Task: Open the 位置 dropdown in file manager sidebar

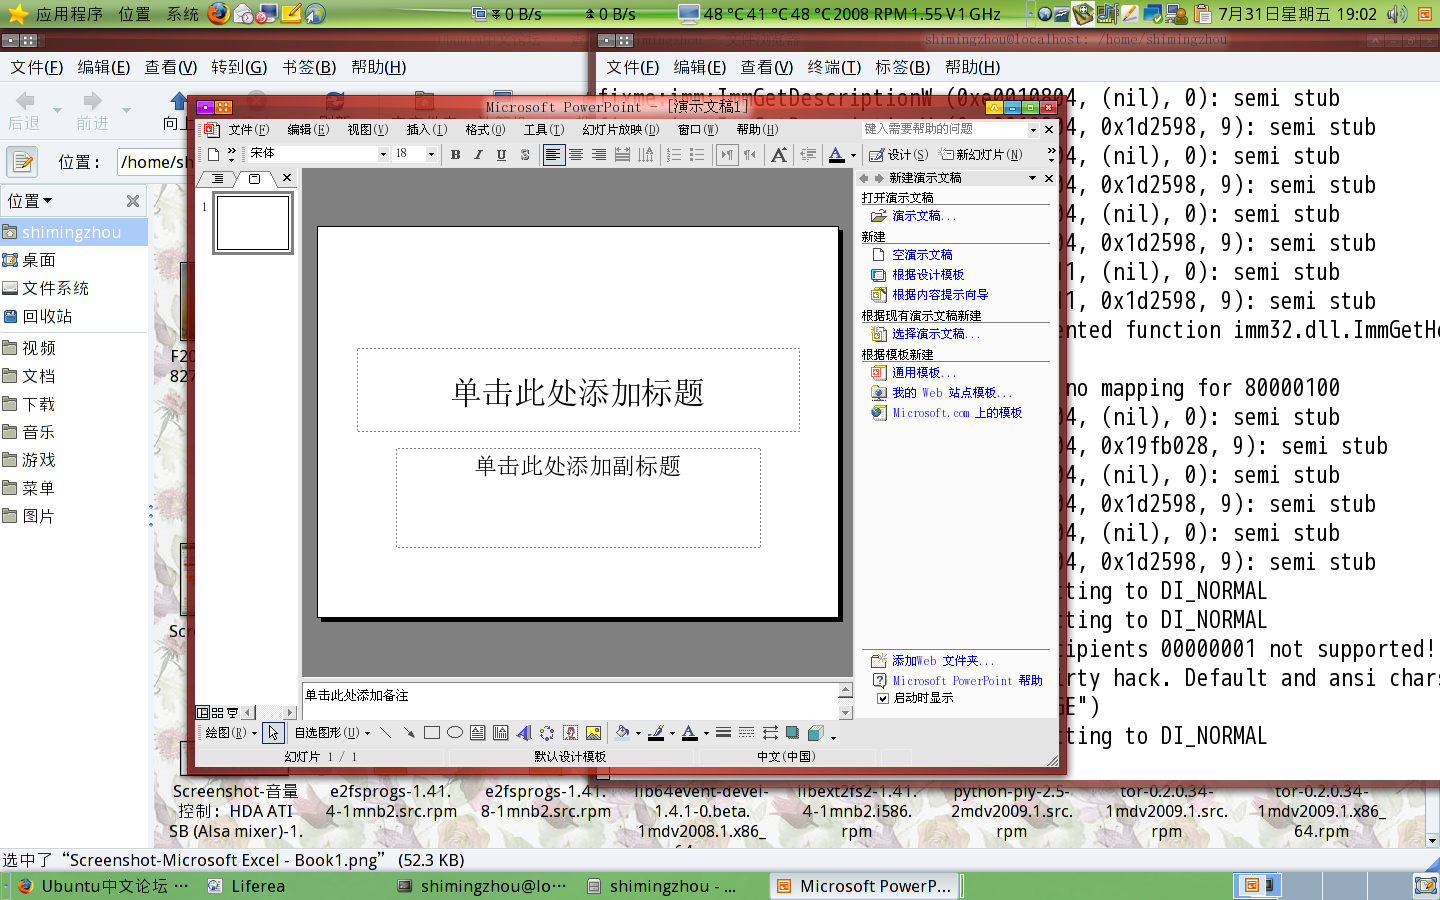Action: coord(30,201)
